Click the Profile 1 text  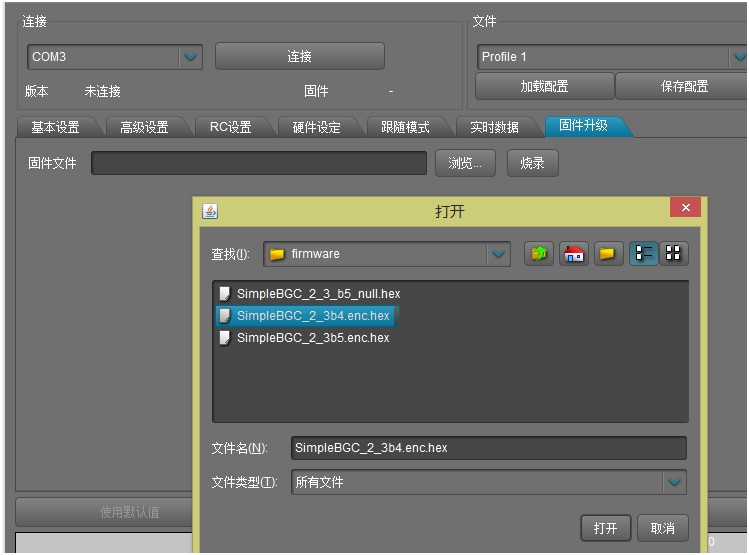504,57
